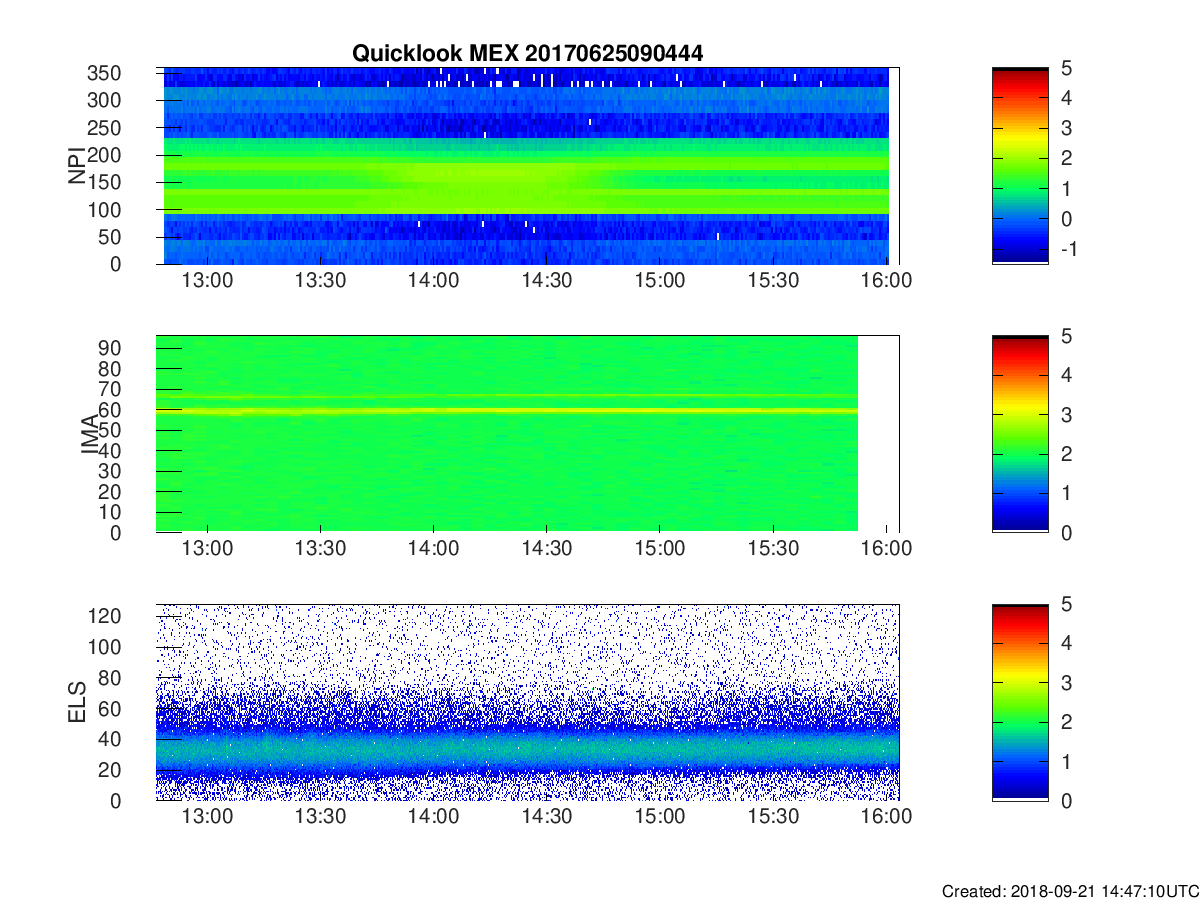The height and width of the screenshot is (900, 1200).
Task: Click the NPI spectrogram plot area
Action: (x=527, y=165)
